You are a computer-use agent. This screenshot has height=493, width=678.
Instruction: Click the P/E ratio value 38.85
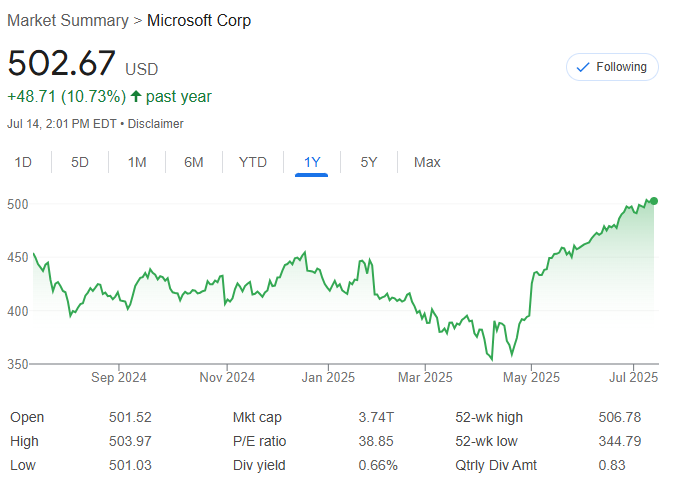click(x=376, y=441)
